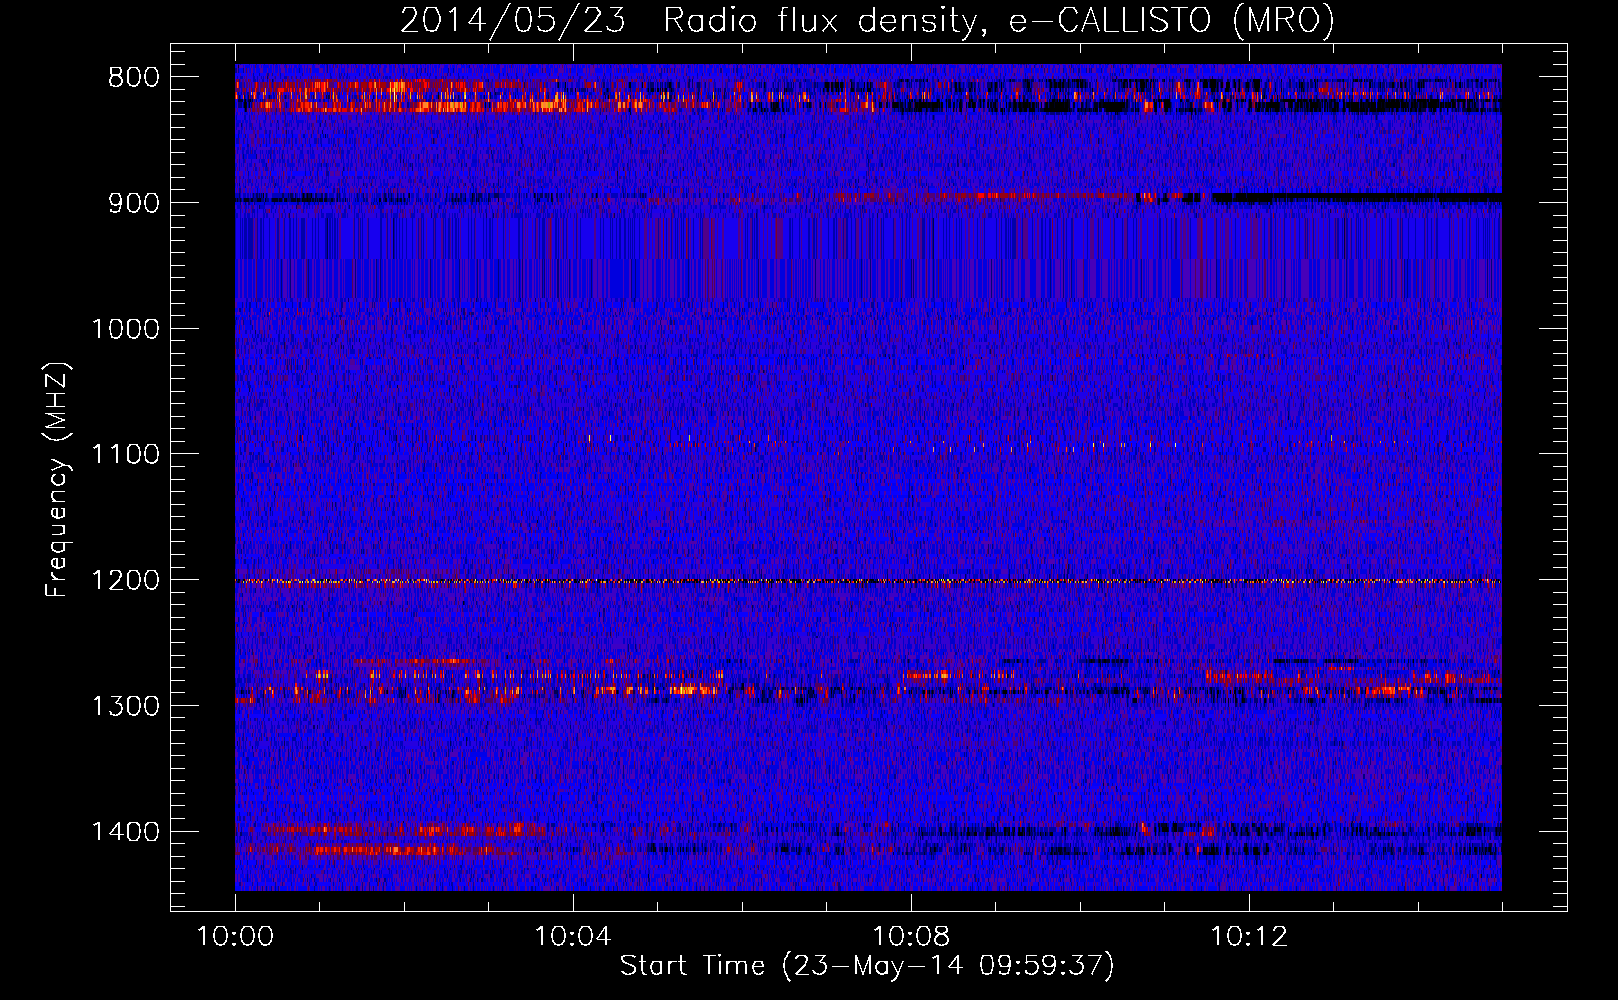Click the 10:00 time axis label
The image size is (1618, 1000).
[235, 937]
